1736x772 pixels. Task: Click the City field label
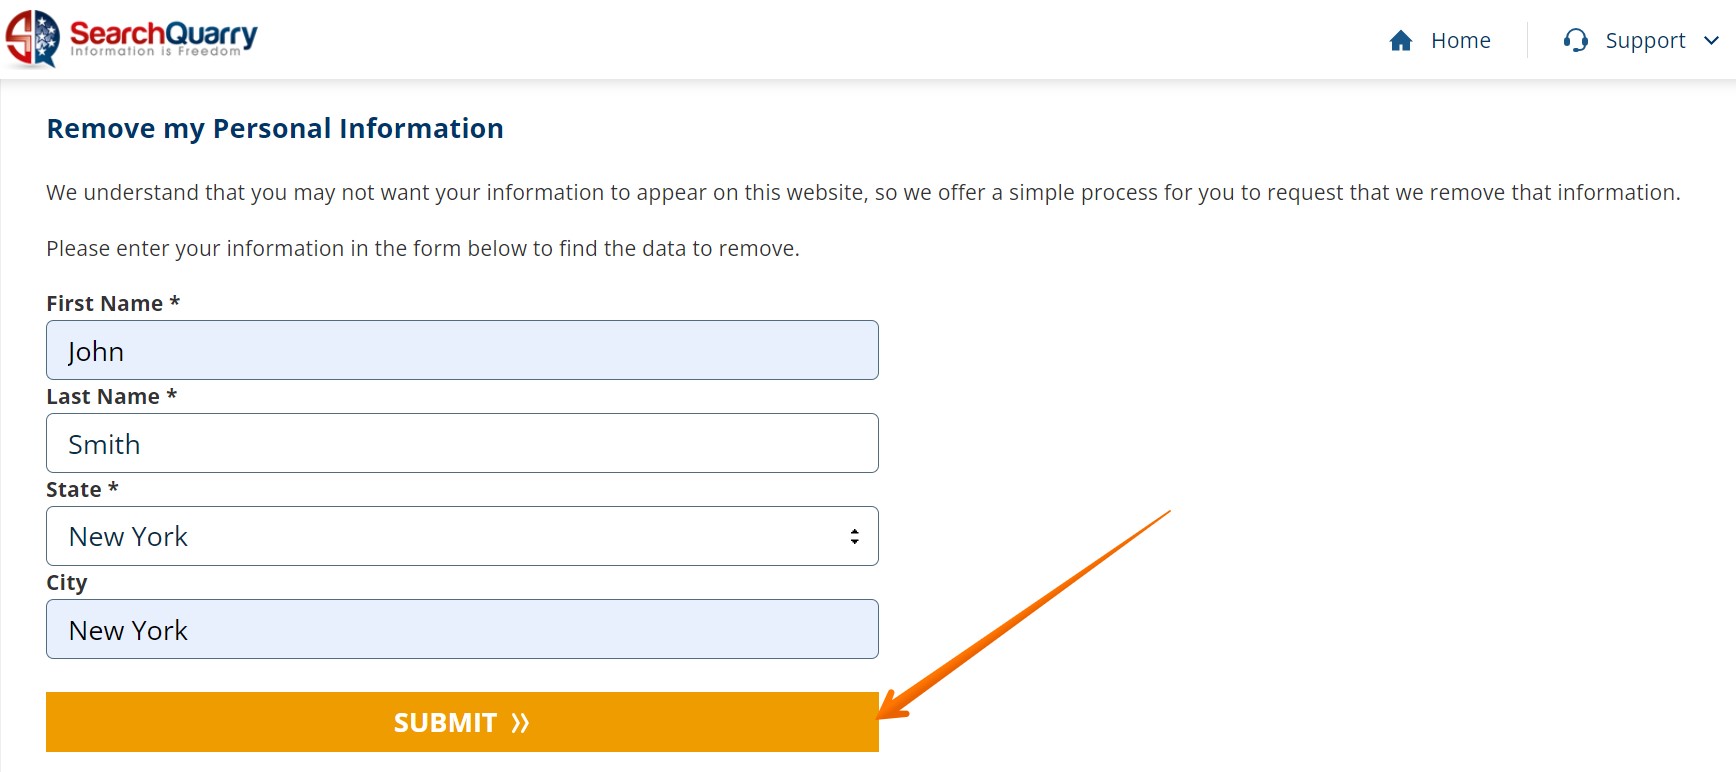tap(67, 583)
